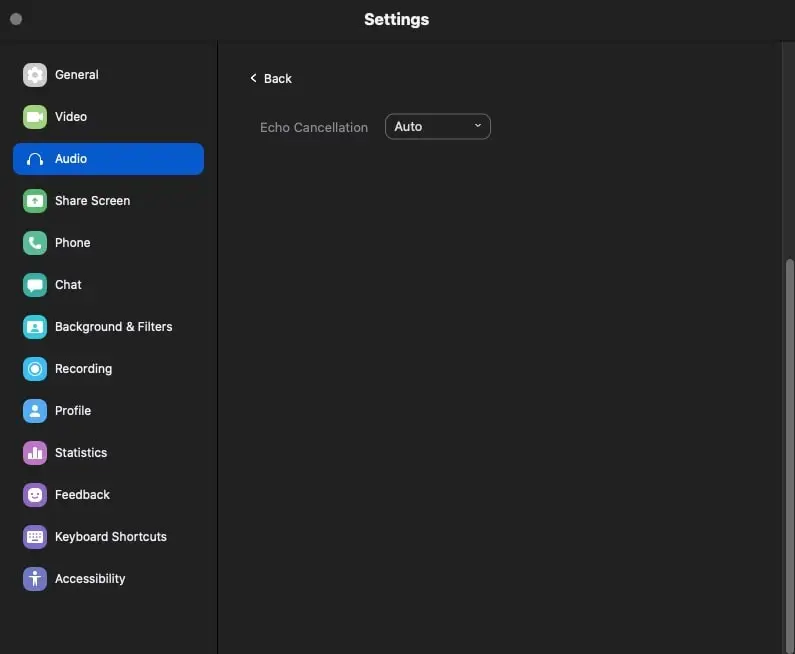The image size is (795, 654).
Task: Open Accessibility settings label
Action: (90, 579)
